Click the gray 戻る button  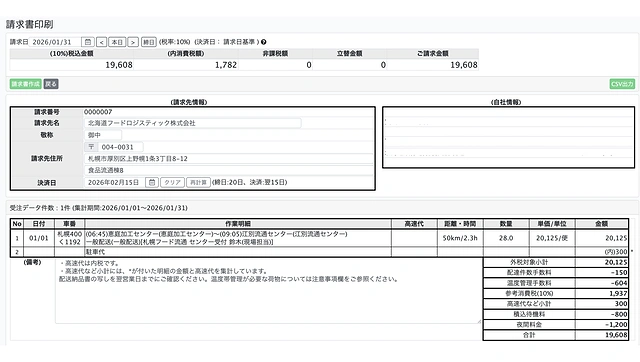51,84
